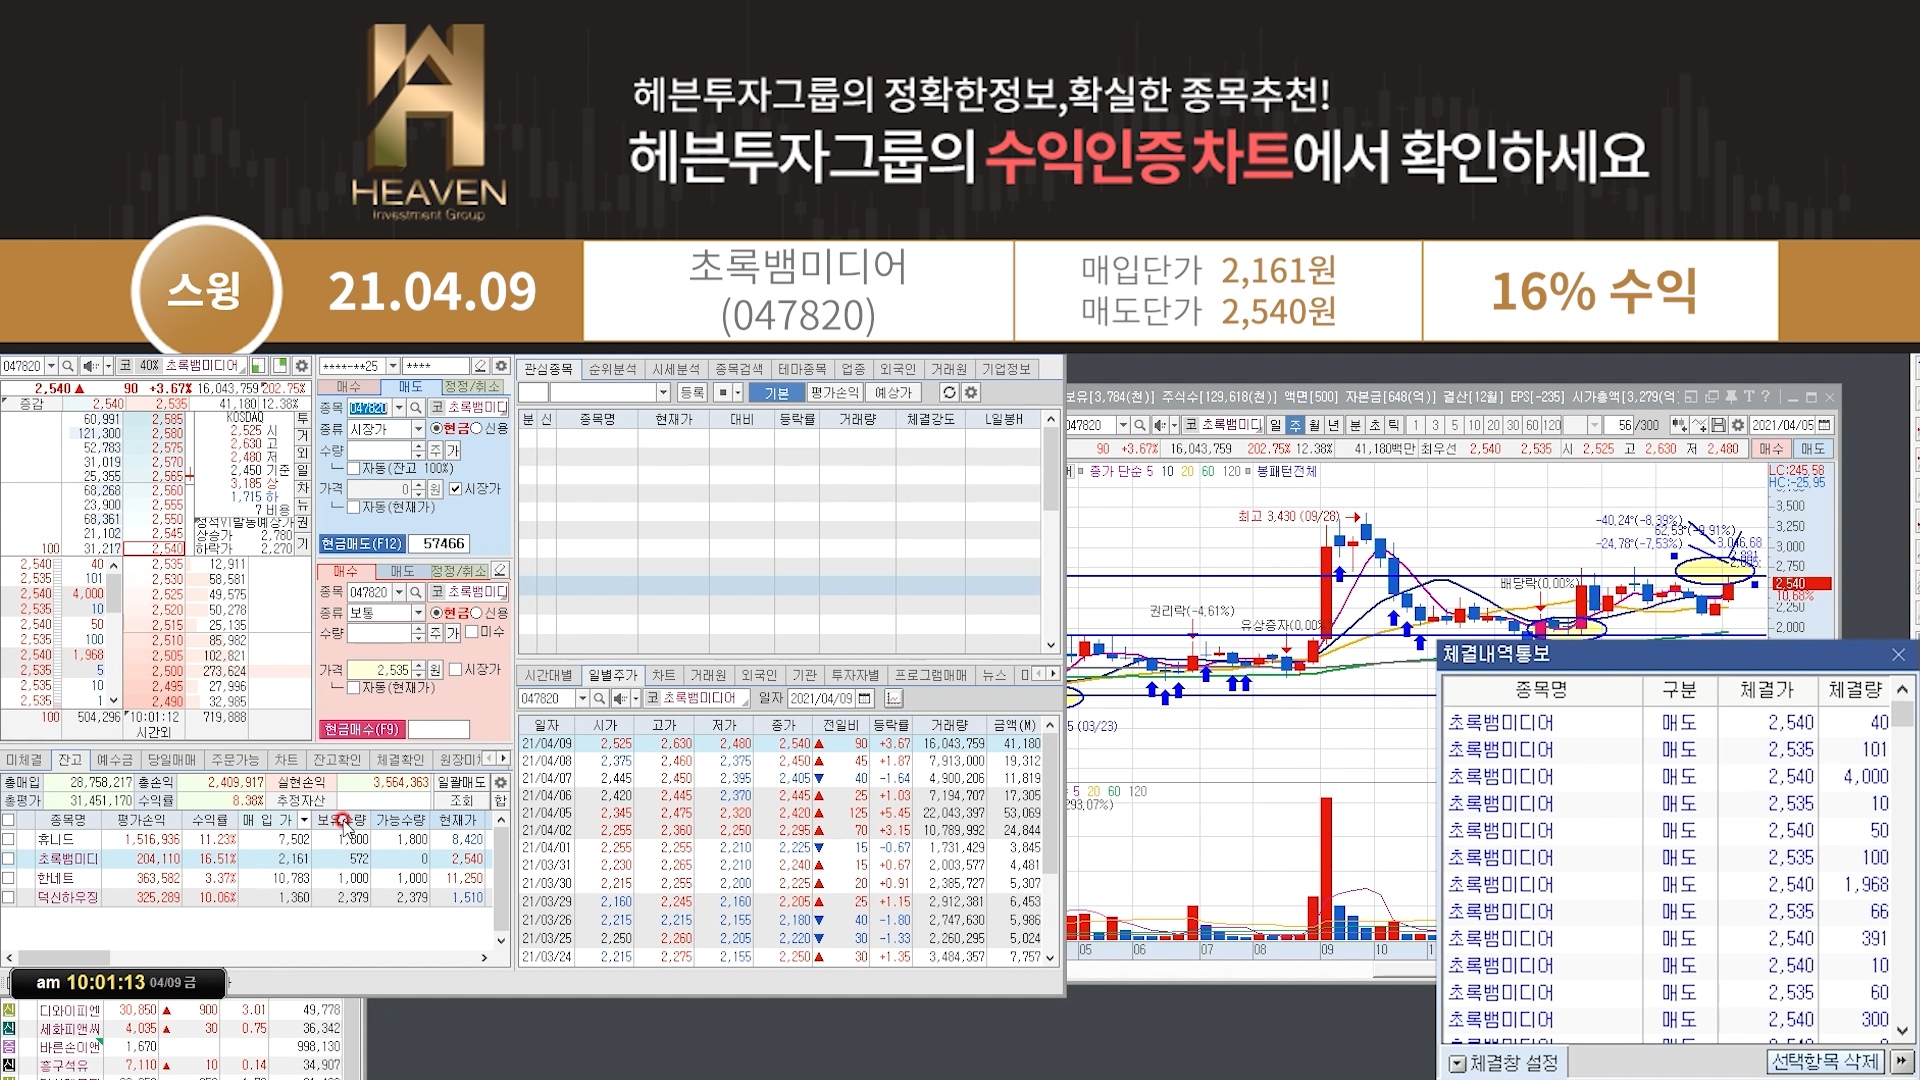The height and width of the screenshot is (1080, 1920).
Task: Click speaker icon in 일별주가 toolbar
Action: click(620, 698)
